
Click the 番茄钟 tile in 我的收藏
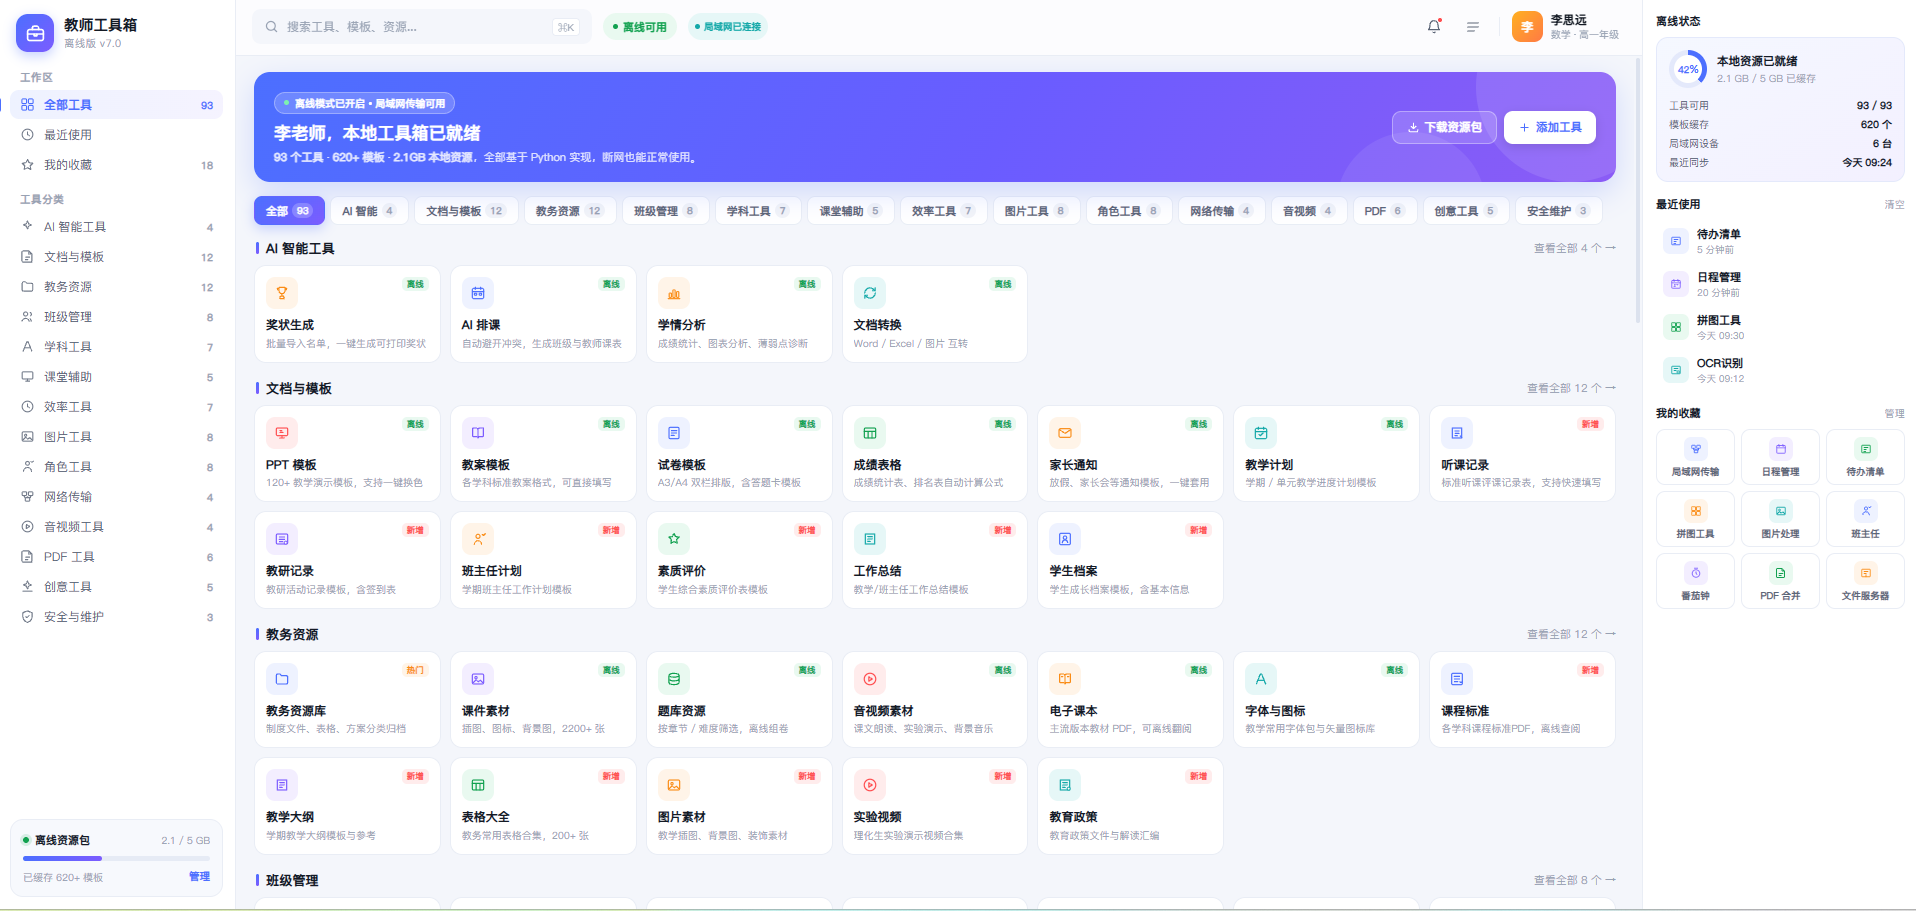click(1695, 581)
